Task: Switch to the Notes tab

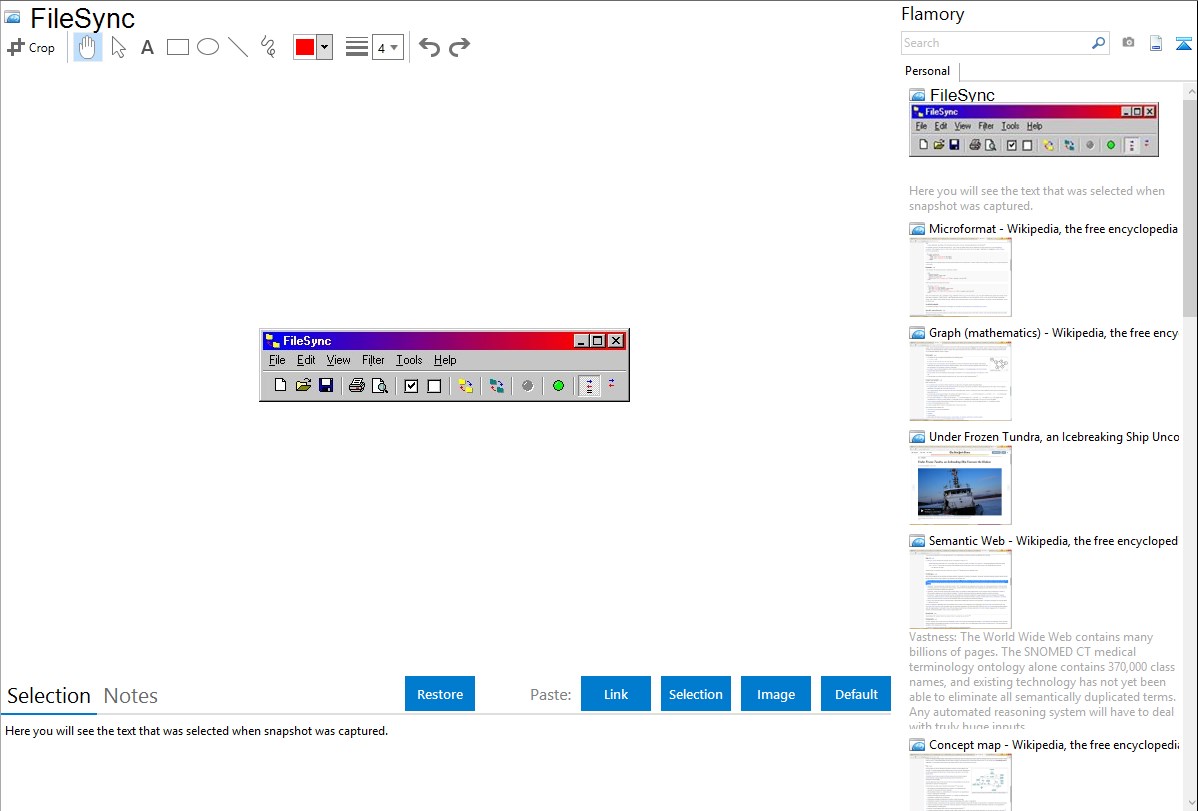Action: pos(131,696)
